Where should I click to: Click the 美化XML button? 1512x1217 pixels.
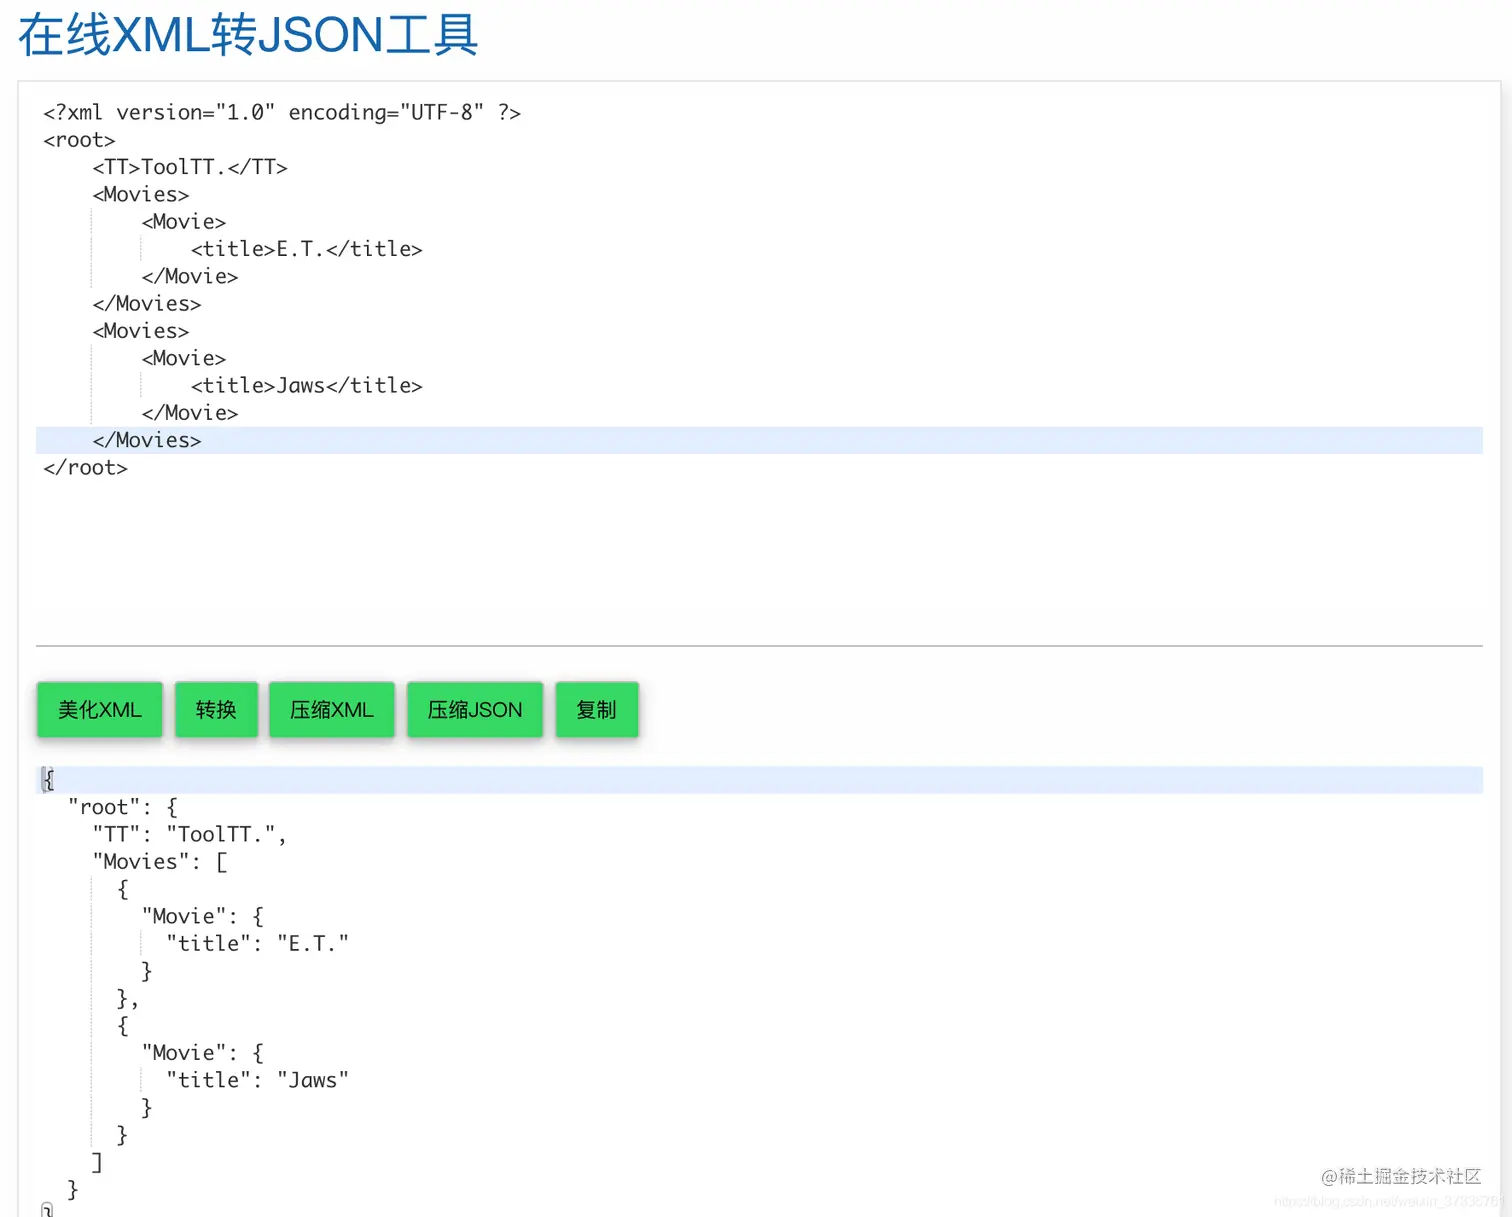99,710
